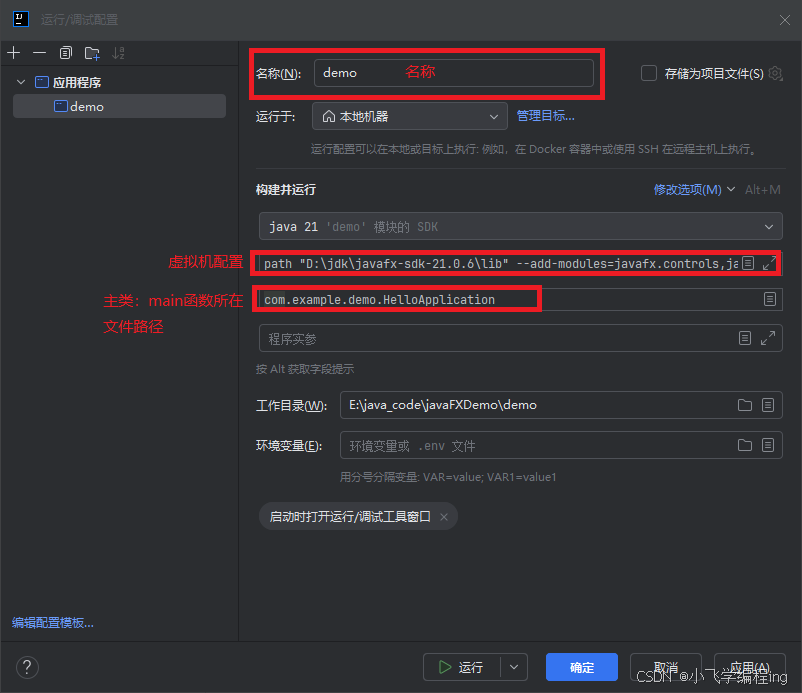Open the 修改选项 menu

(x=694, y=190)
